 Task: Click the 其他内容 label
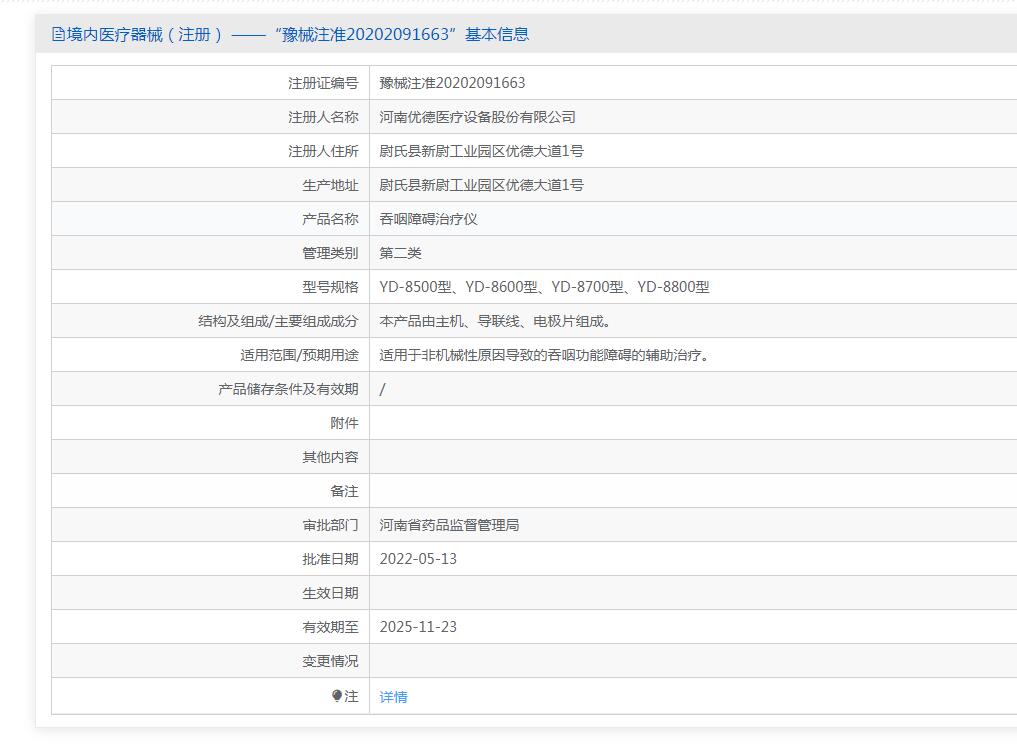tap(330, 457)
